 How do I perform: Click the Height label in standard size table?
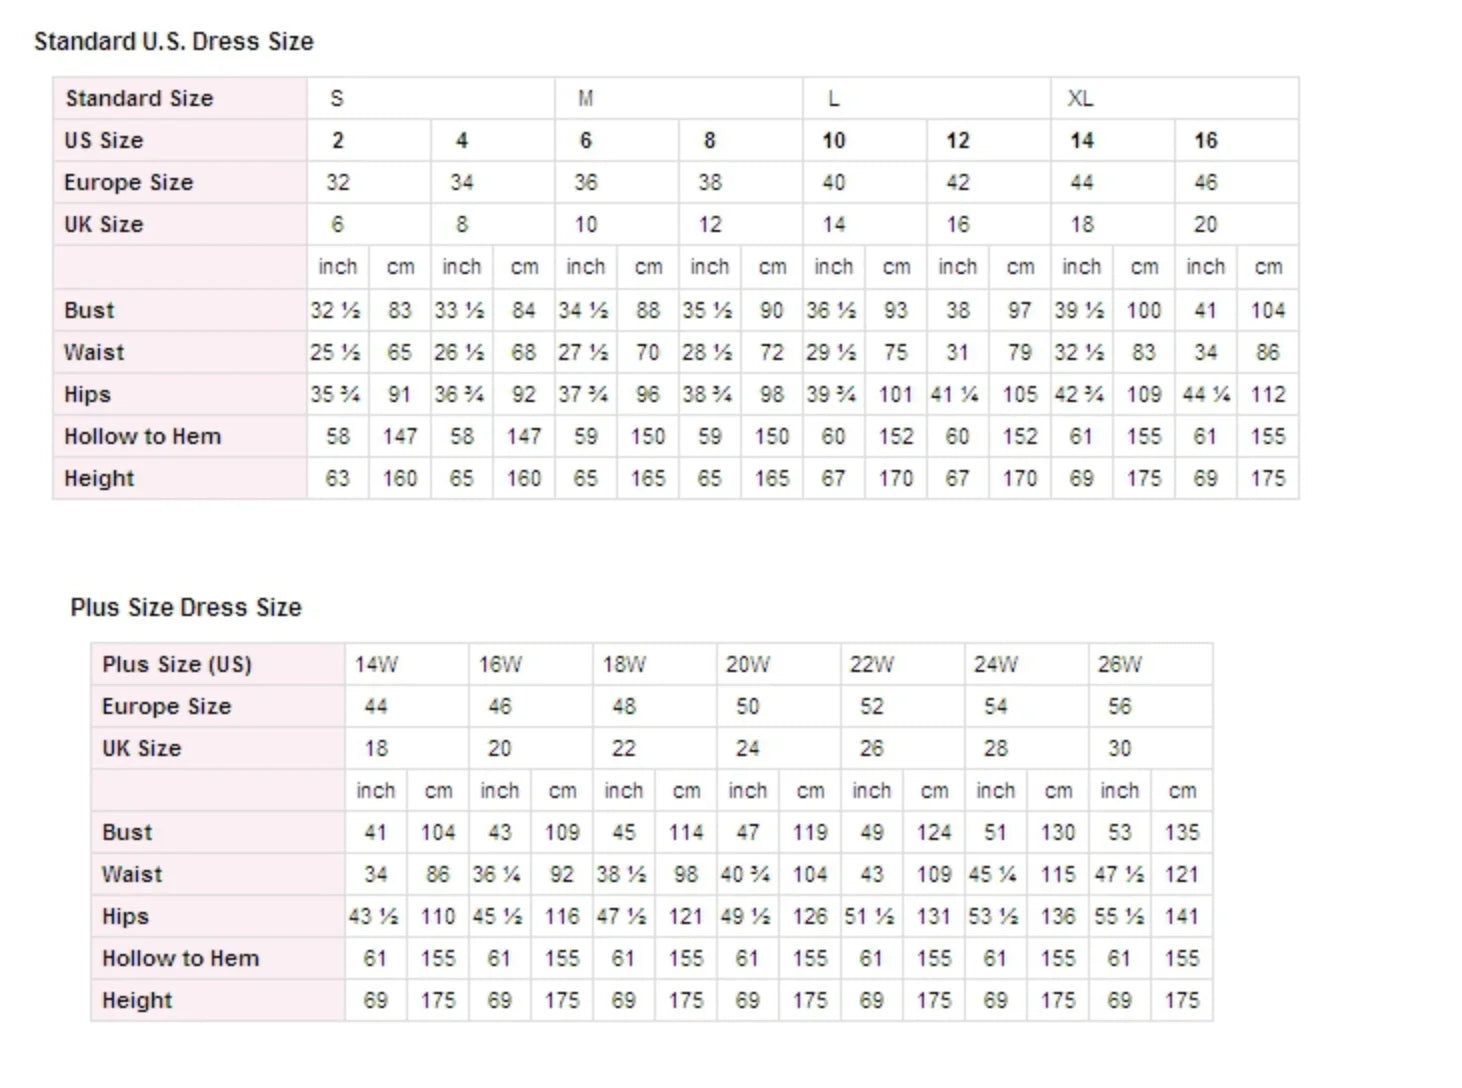[99, 478]
